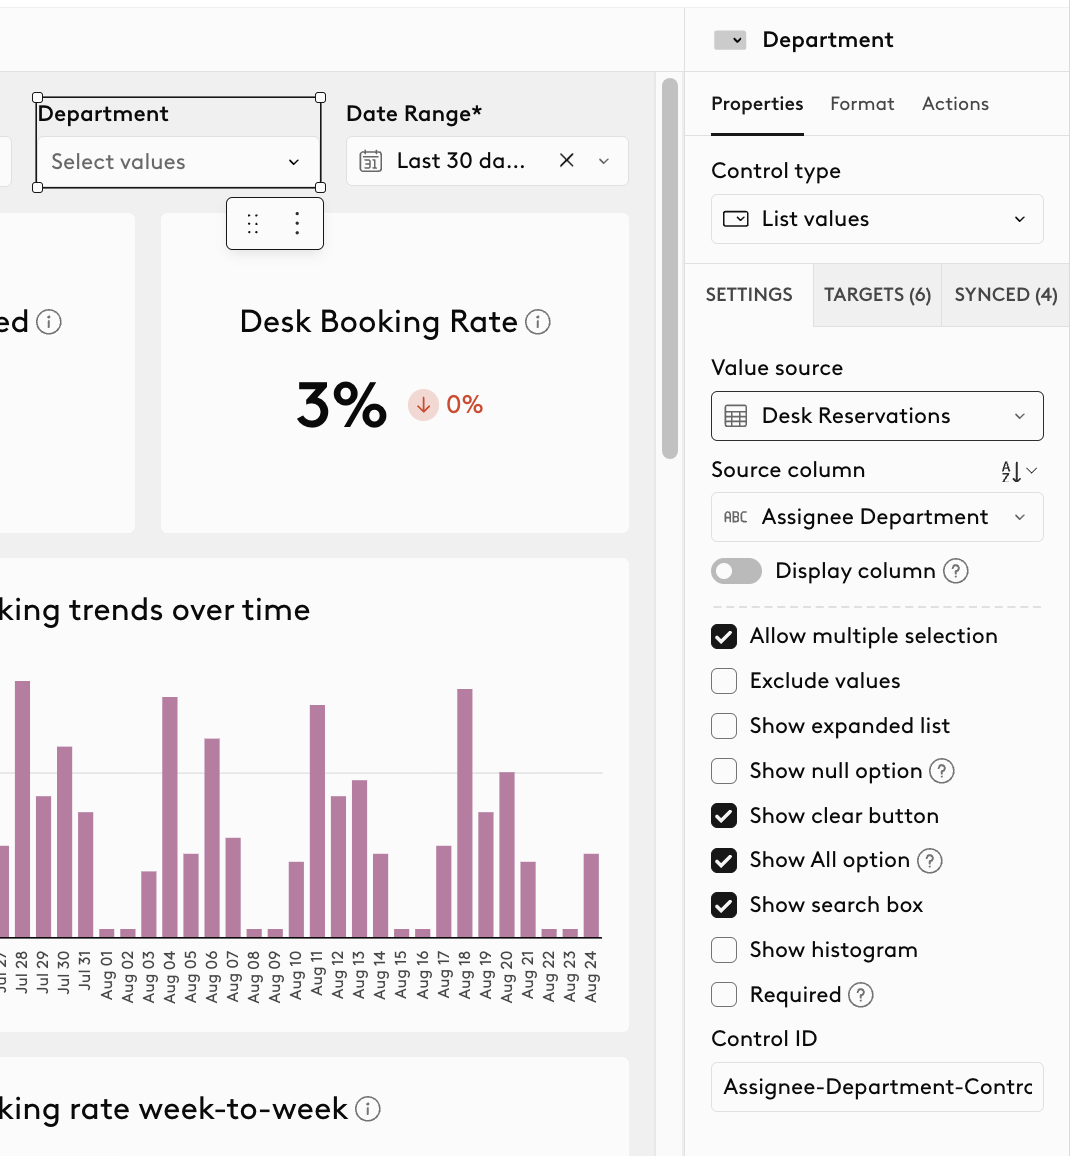The image size is (1070, 1156).
Task: Click help icon next to Display column
Action: pos(956,571)
